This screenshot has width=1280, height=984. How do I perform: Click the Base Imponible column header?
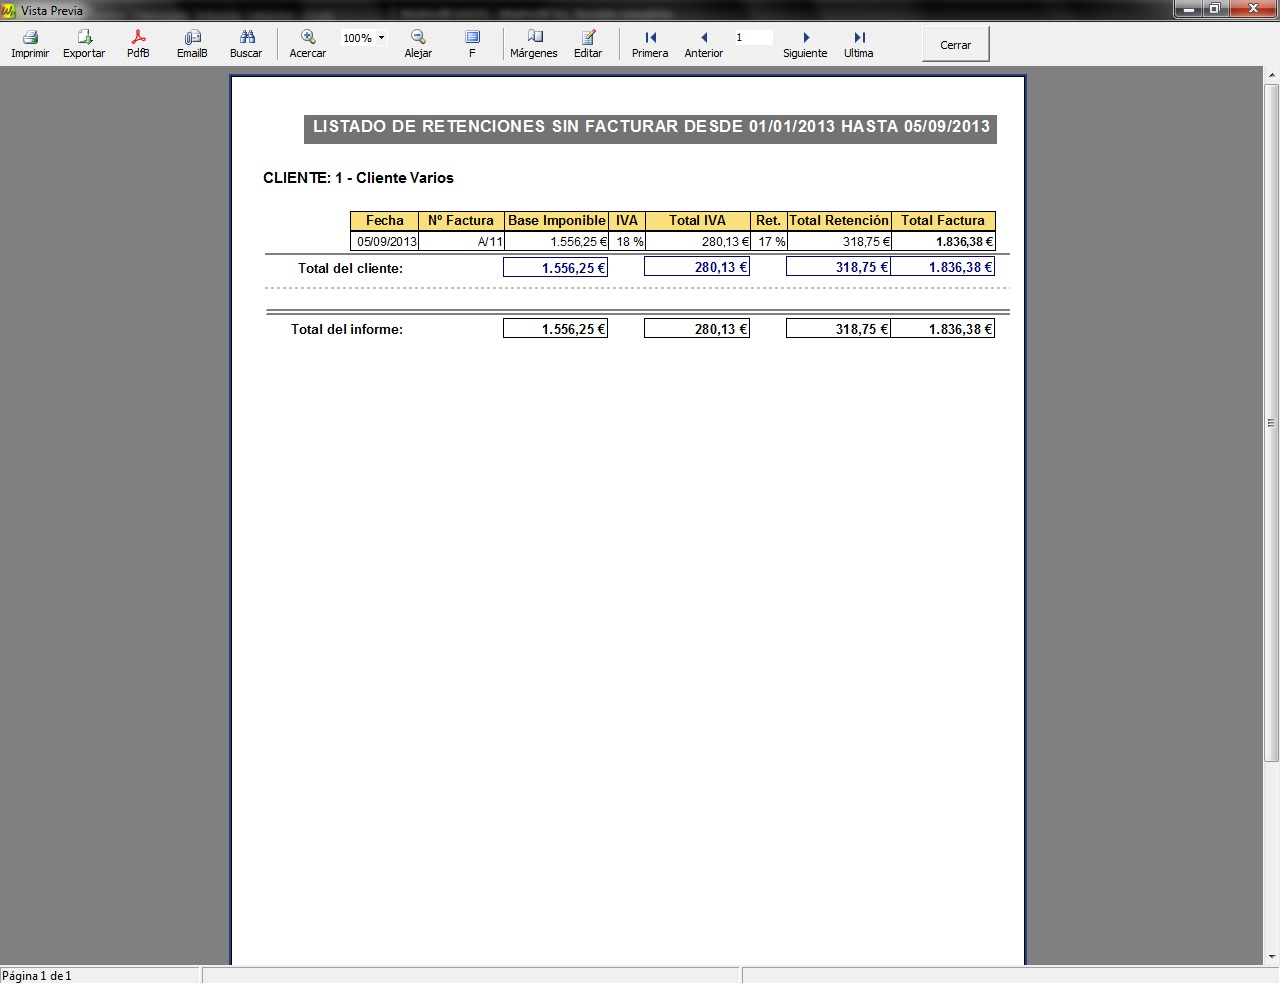click(557, 221)
